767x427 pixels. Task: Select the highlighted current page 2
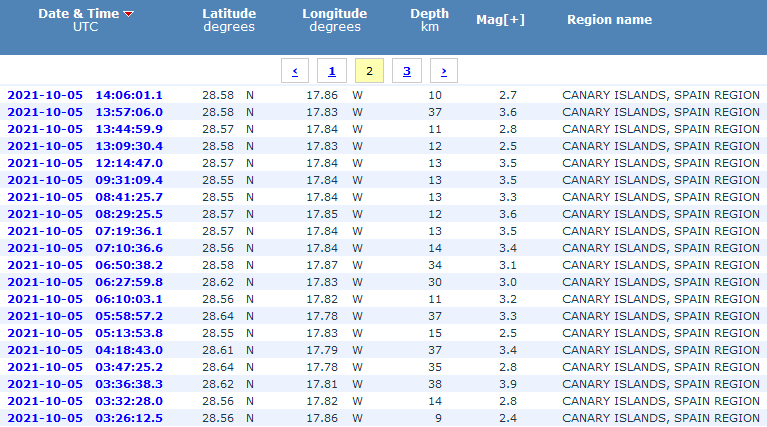(369, 71)
